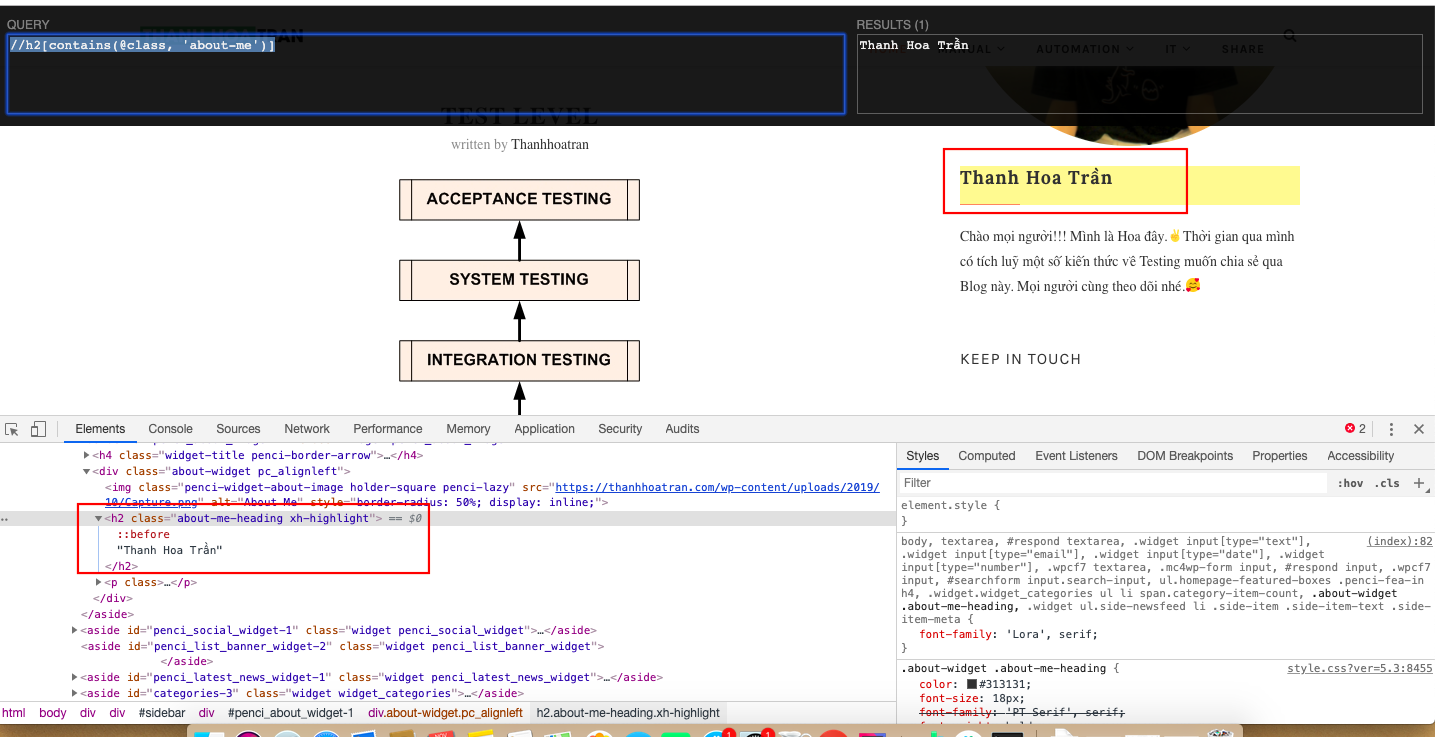Add a new style rule
This screenshot has height=737, width=1435.
click(x=1419, y=483)
